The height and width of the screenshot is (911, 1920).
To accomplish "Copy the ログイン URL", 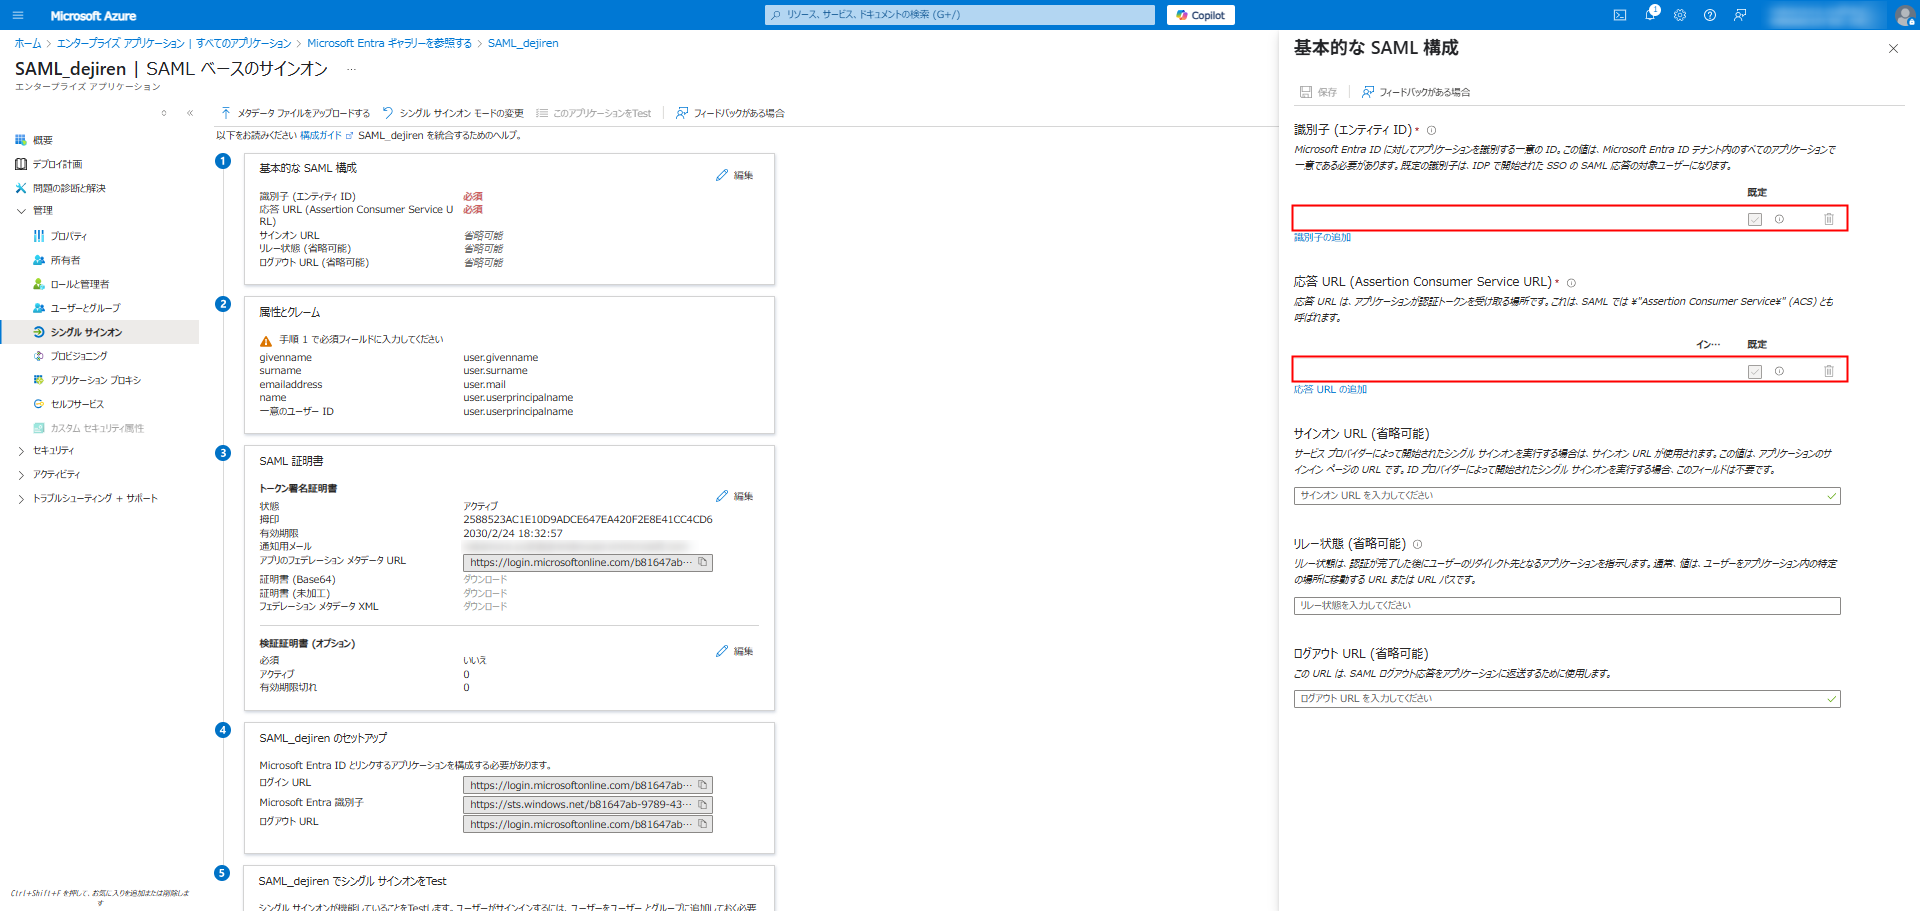I will tap(703, 785).
